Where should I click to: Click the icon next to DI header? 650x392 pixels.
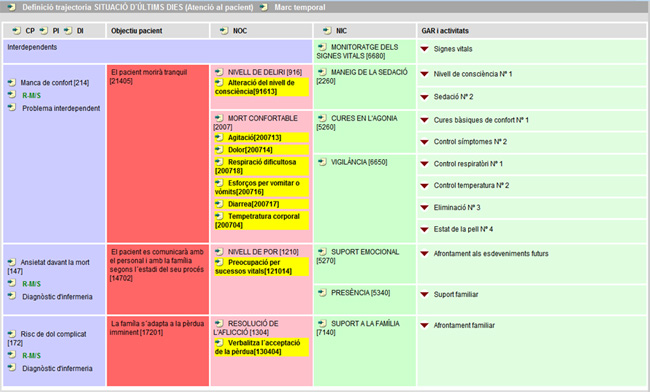(x=68, y=30)
